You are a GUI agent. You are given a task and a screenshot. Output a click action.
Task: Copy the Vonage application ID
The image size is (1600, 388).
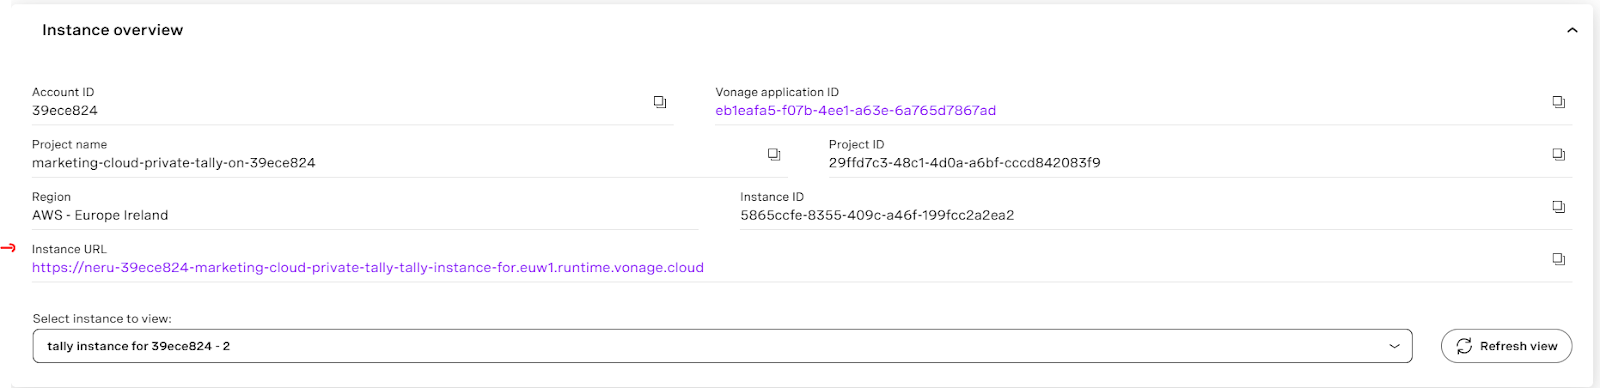(x=1558, y=102)
